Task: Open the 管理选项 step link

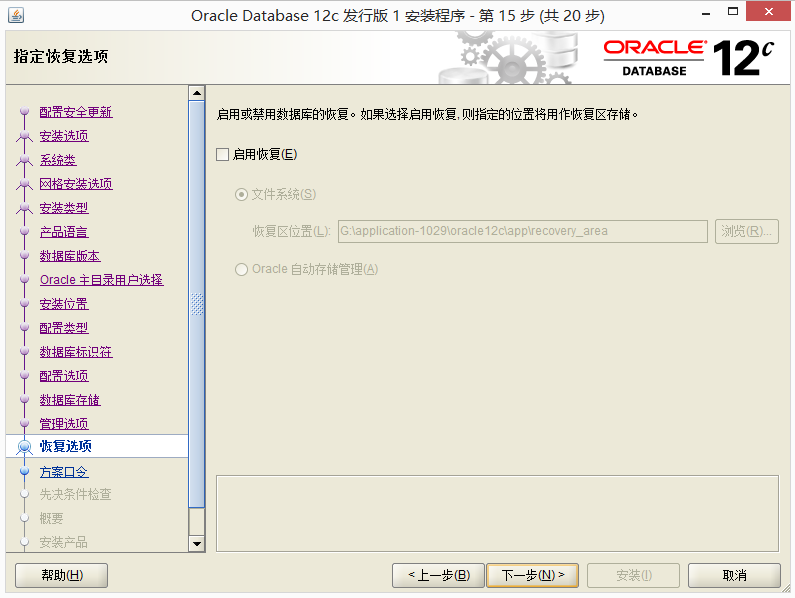Action: click(x=64, y=424)
